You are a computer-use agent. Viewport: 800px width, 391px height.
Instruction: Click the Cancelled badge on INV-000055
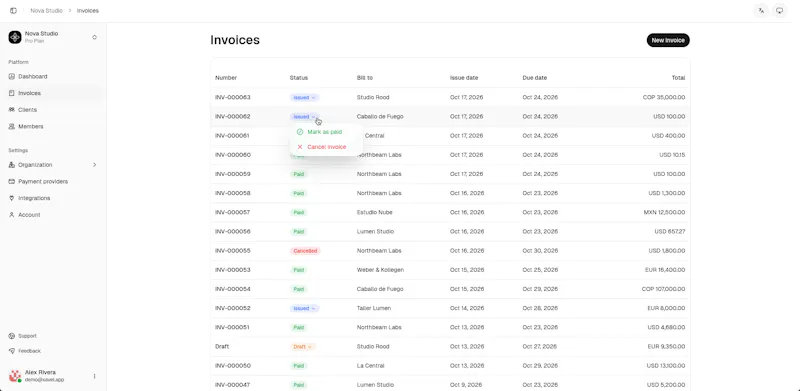tap(305, 251)
